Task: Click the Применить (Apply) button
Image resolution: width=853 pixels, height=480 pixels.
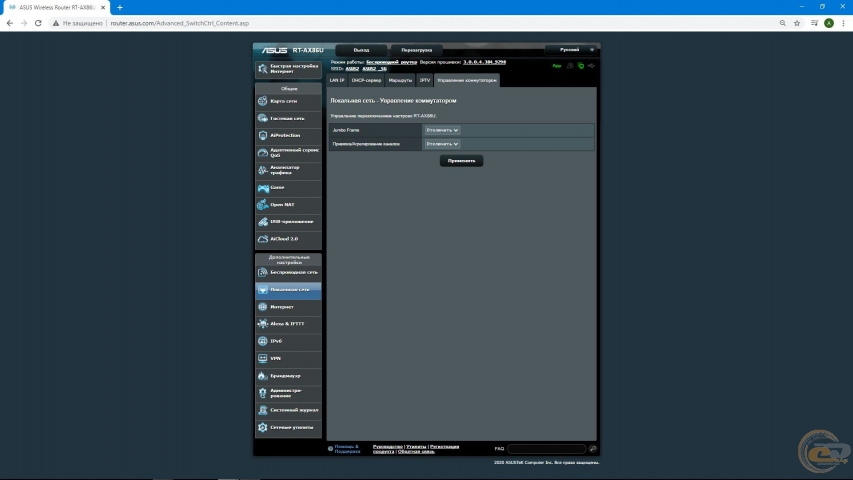Action: click(x=461, y=161)
